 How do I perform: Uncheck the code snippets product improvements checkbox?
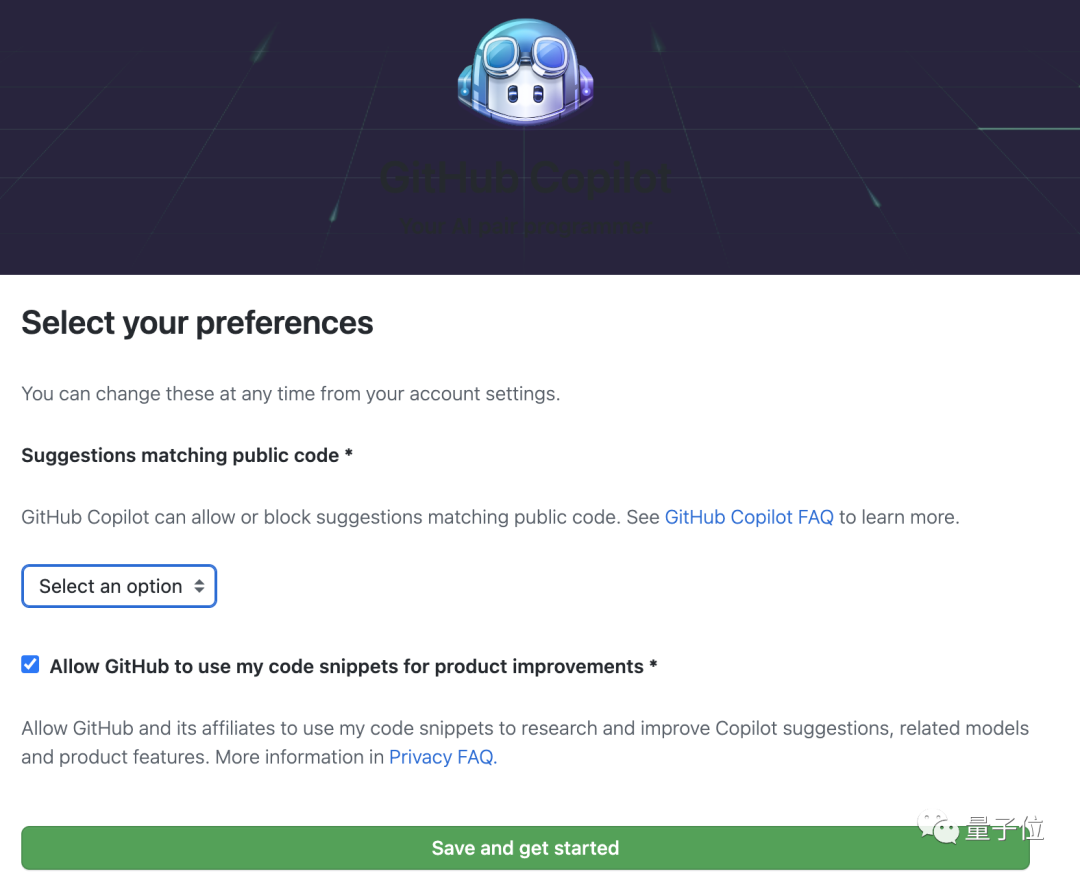pos(30,664)
